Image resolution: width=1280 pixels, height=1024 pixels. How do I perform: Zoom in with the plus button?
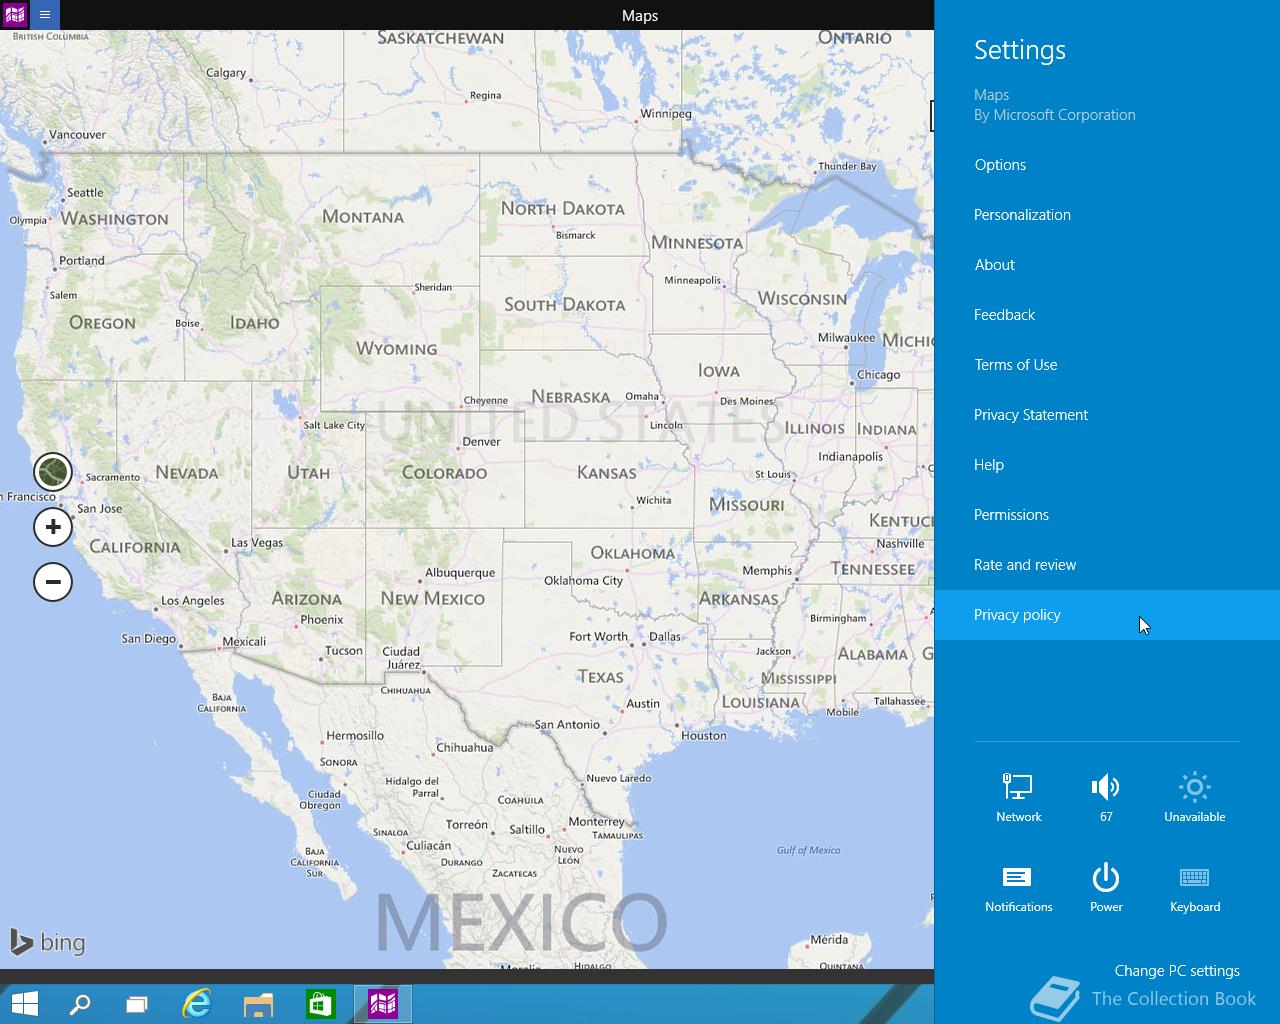(x=53, y=527)
